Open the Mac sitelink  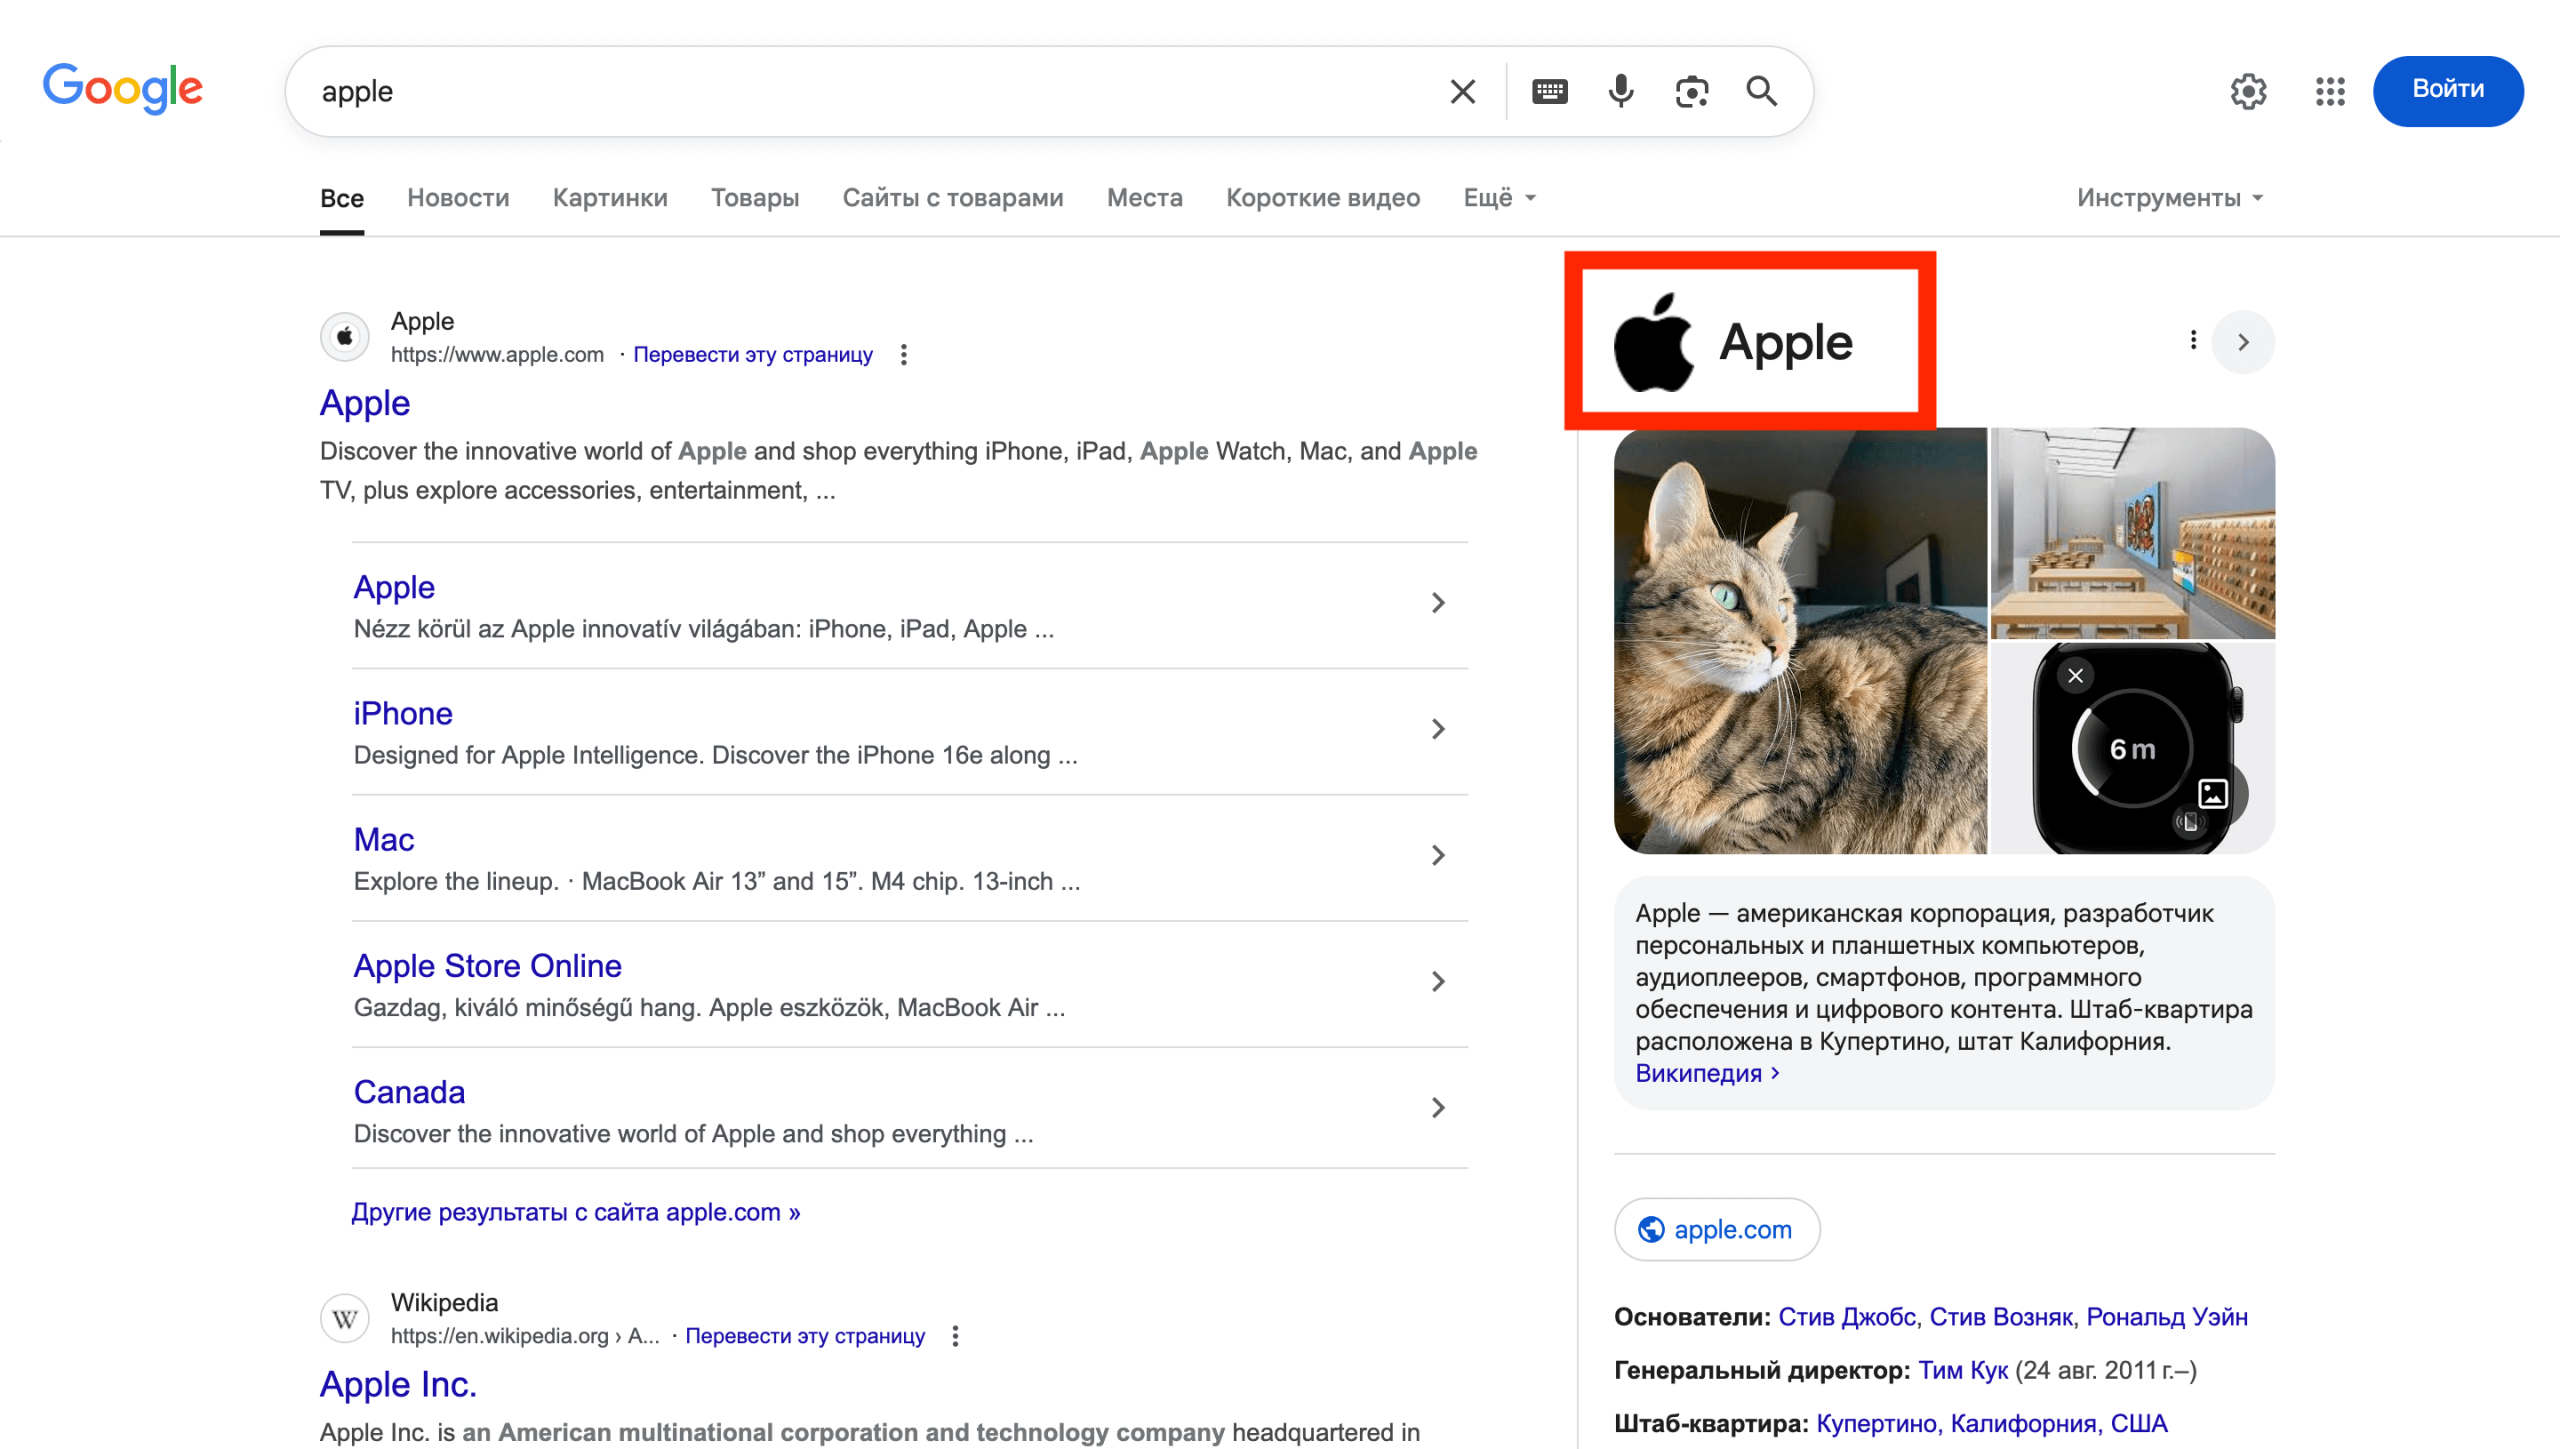pos(384,840)
